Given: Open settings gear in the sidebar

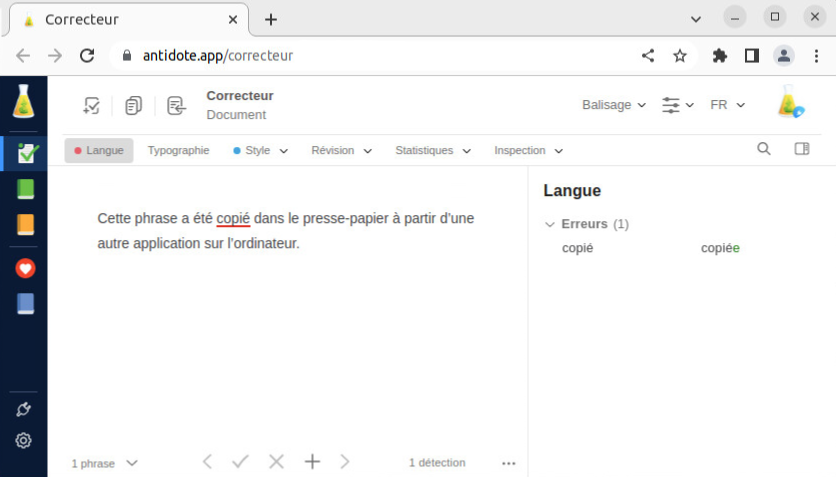Looking at the screenshot, I should 24,440.
